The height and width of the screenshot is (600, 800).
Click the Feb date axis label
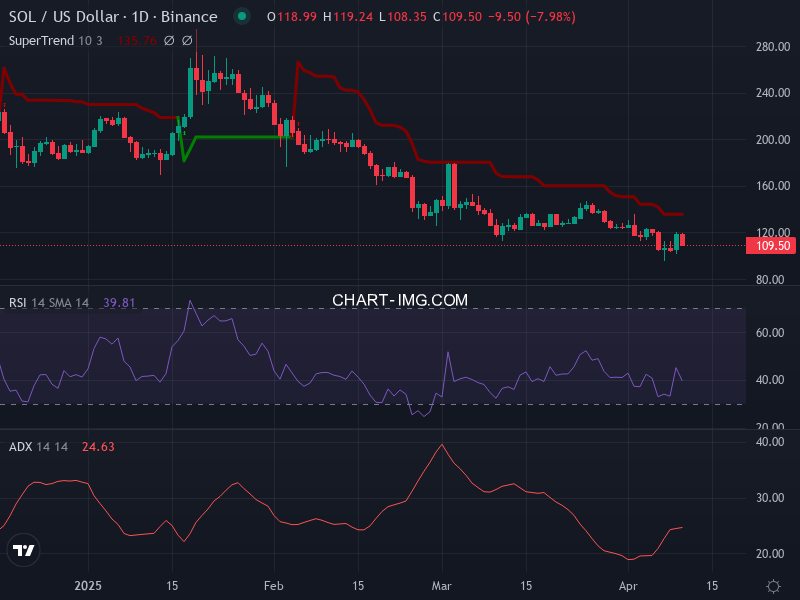[x=273, y=586]
